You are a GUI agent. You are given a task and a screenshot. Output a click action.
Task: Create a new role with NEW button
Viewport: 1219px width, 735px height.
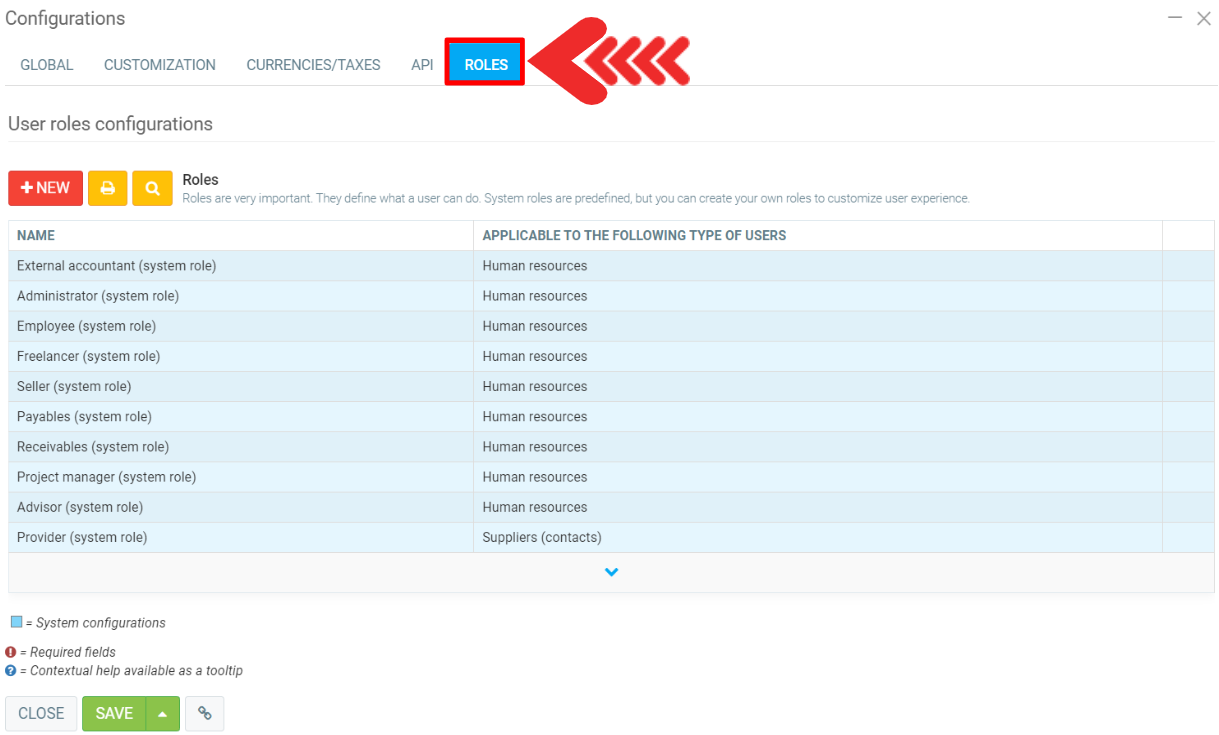pyautogui.click(x=46, y=188)
